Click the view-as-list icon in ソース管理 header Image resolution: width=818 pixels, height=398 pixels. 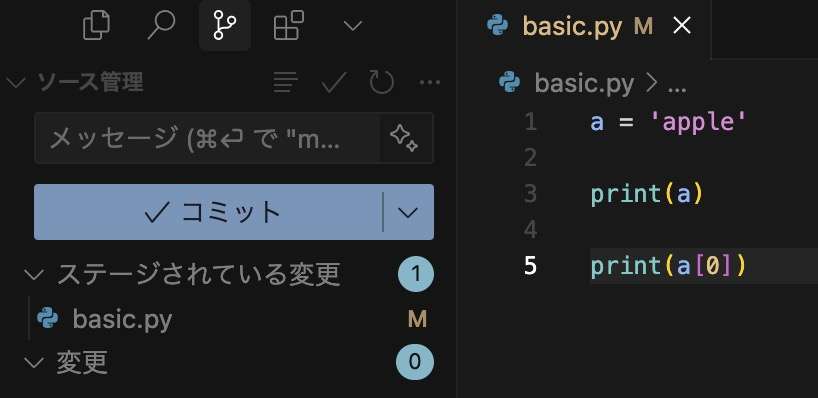coord(285,82)
